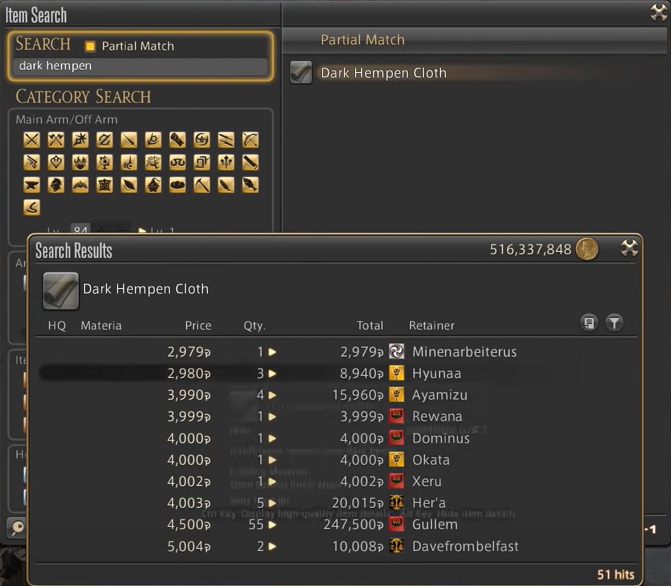This screenshot has width=671, height=586.
Task: Expand quantity arrow on Hyunaa row
Action: coord(272,373)
